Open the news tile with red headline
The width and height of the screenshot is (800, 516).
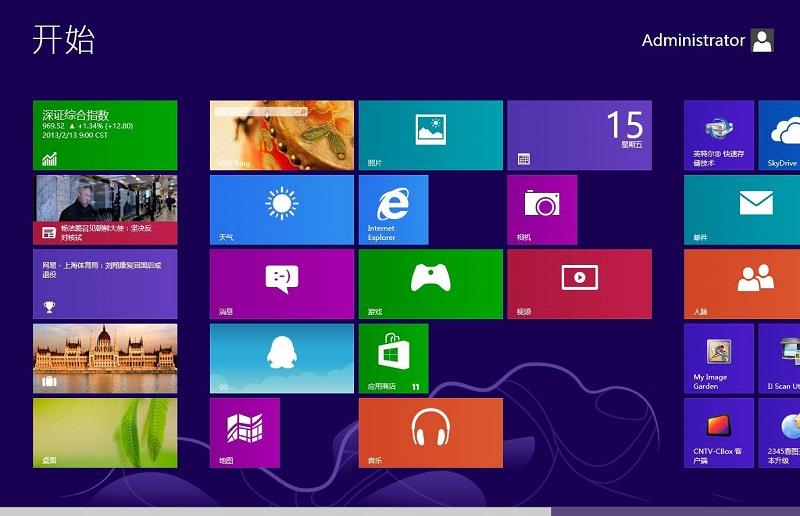(105, 210)
